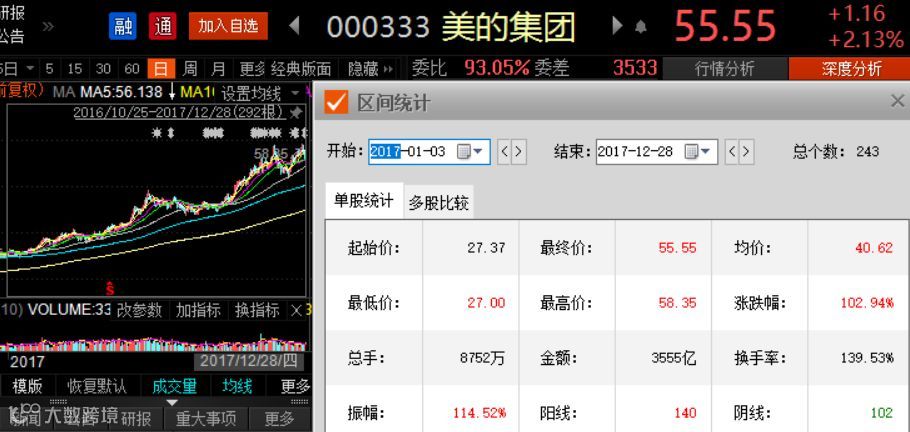Click the 均价 value 40.62
910x432 pixels.
(x=873, y=248)
